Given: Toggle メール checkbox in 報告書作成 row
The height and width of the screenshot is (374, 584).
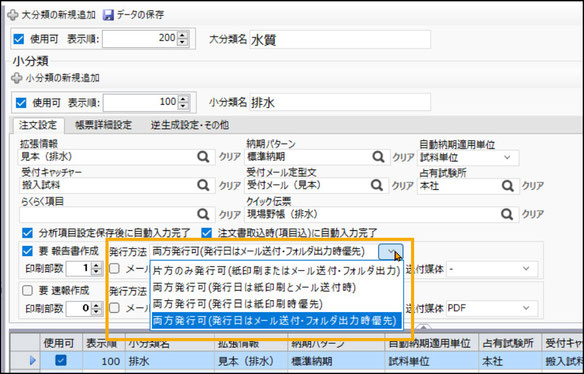Looking at the screenshot, I should pos(114,269).
